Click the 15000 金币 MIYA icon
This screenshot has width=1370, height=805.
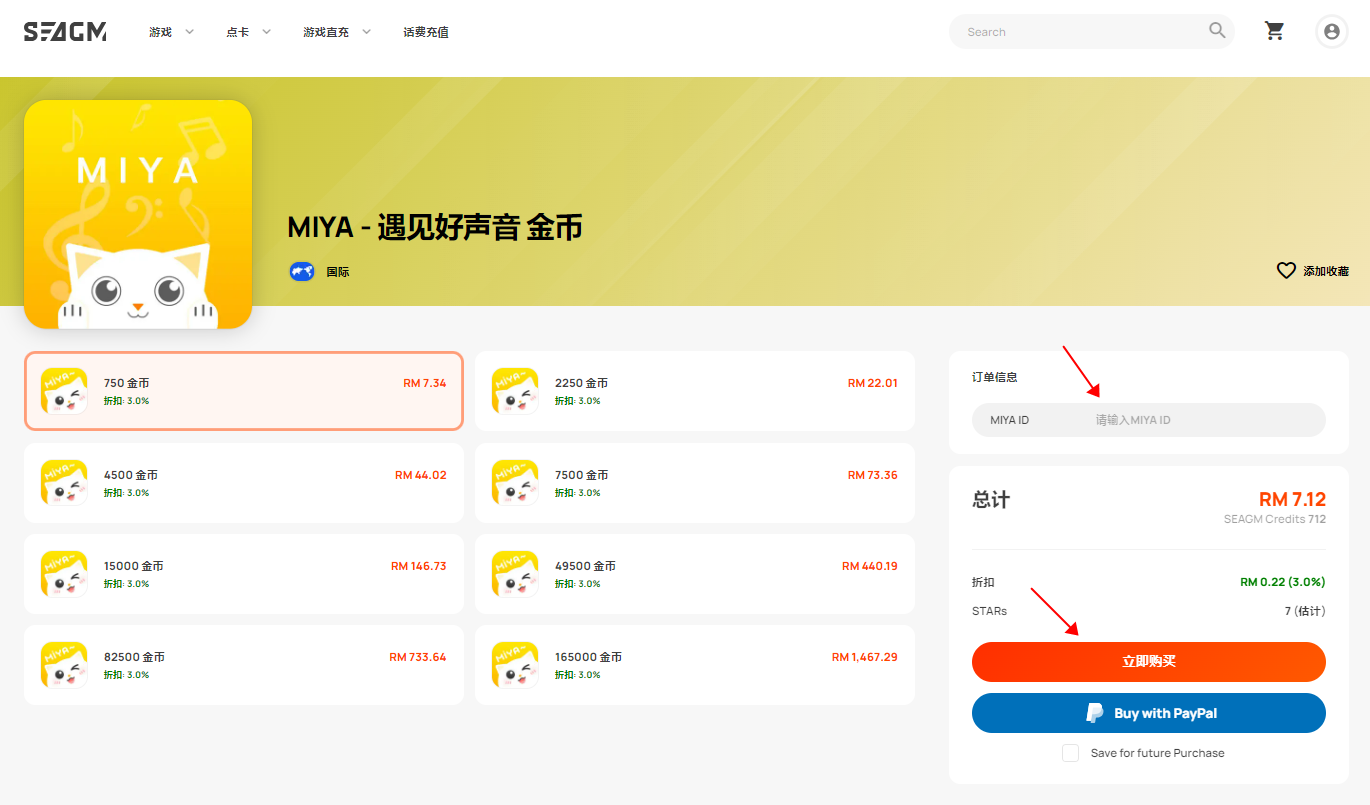pos(64,574)
